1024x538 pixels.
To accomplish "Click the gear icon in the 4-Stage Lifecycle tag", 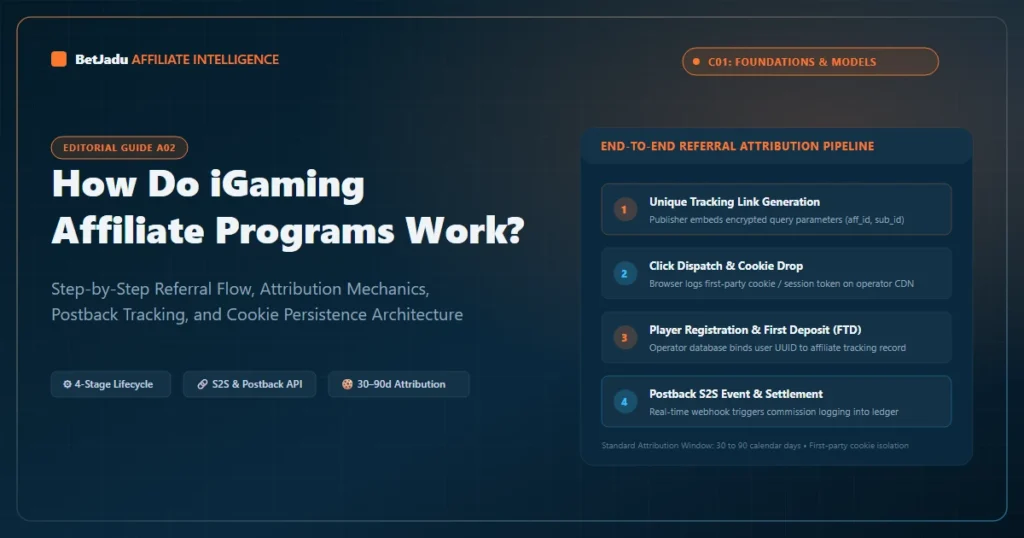I will pyautogui.click(x=67, y=384).
